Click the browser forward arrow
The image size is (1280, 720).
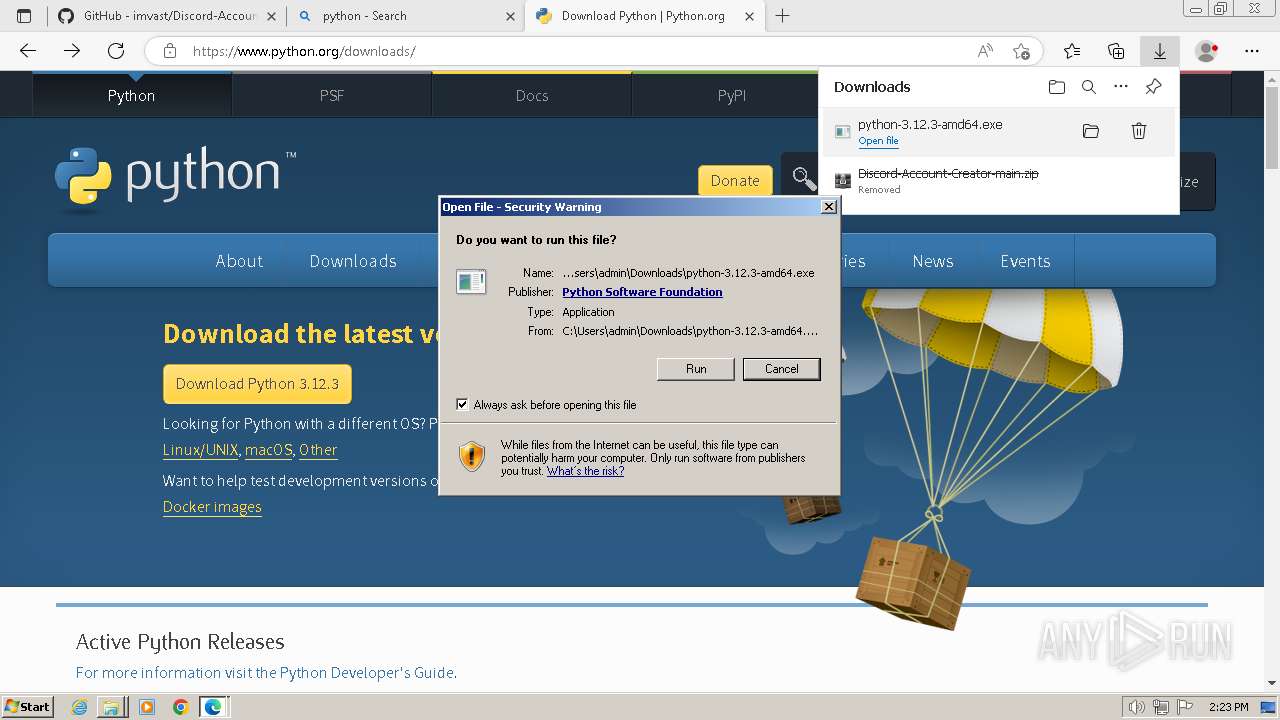tap(72, 51)
